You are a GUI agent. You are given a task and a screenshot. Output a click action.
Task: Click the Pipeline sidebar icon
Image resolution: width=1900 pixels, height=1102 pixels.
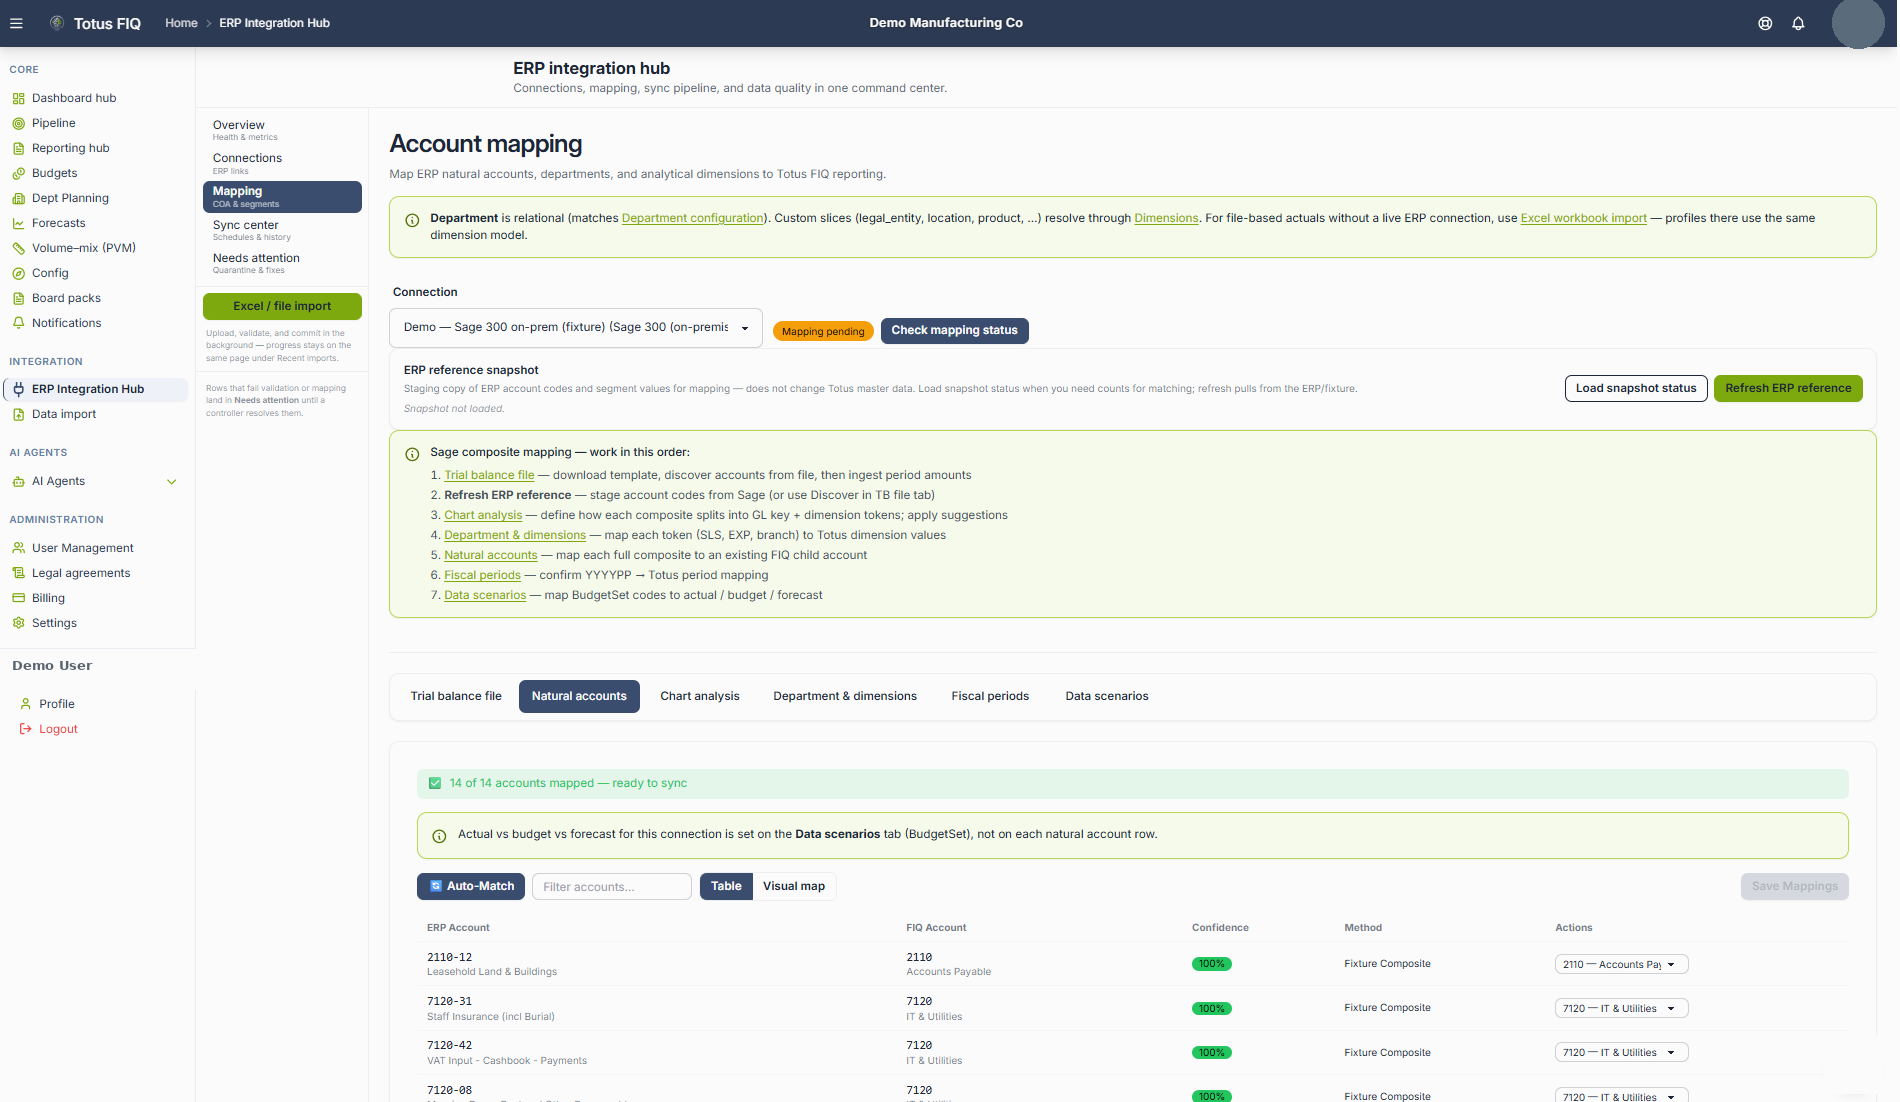coord(18,123)
